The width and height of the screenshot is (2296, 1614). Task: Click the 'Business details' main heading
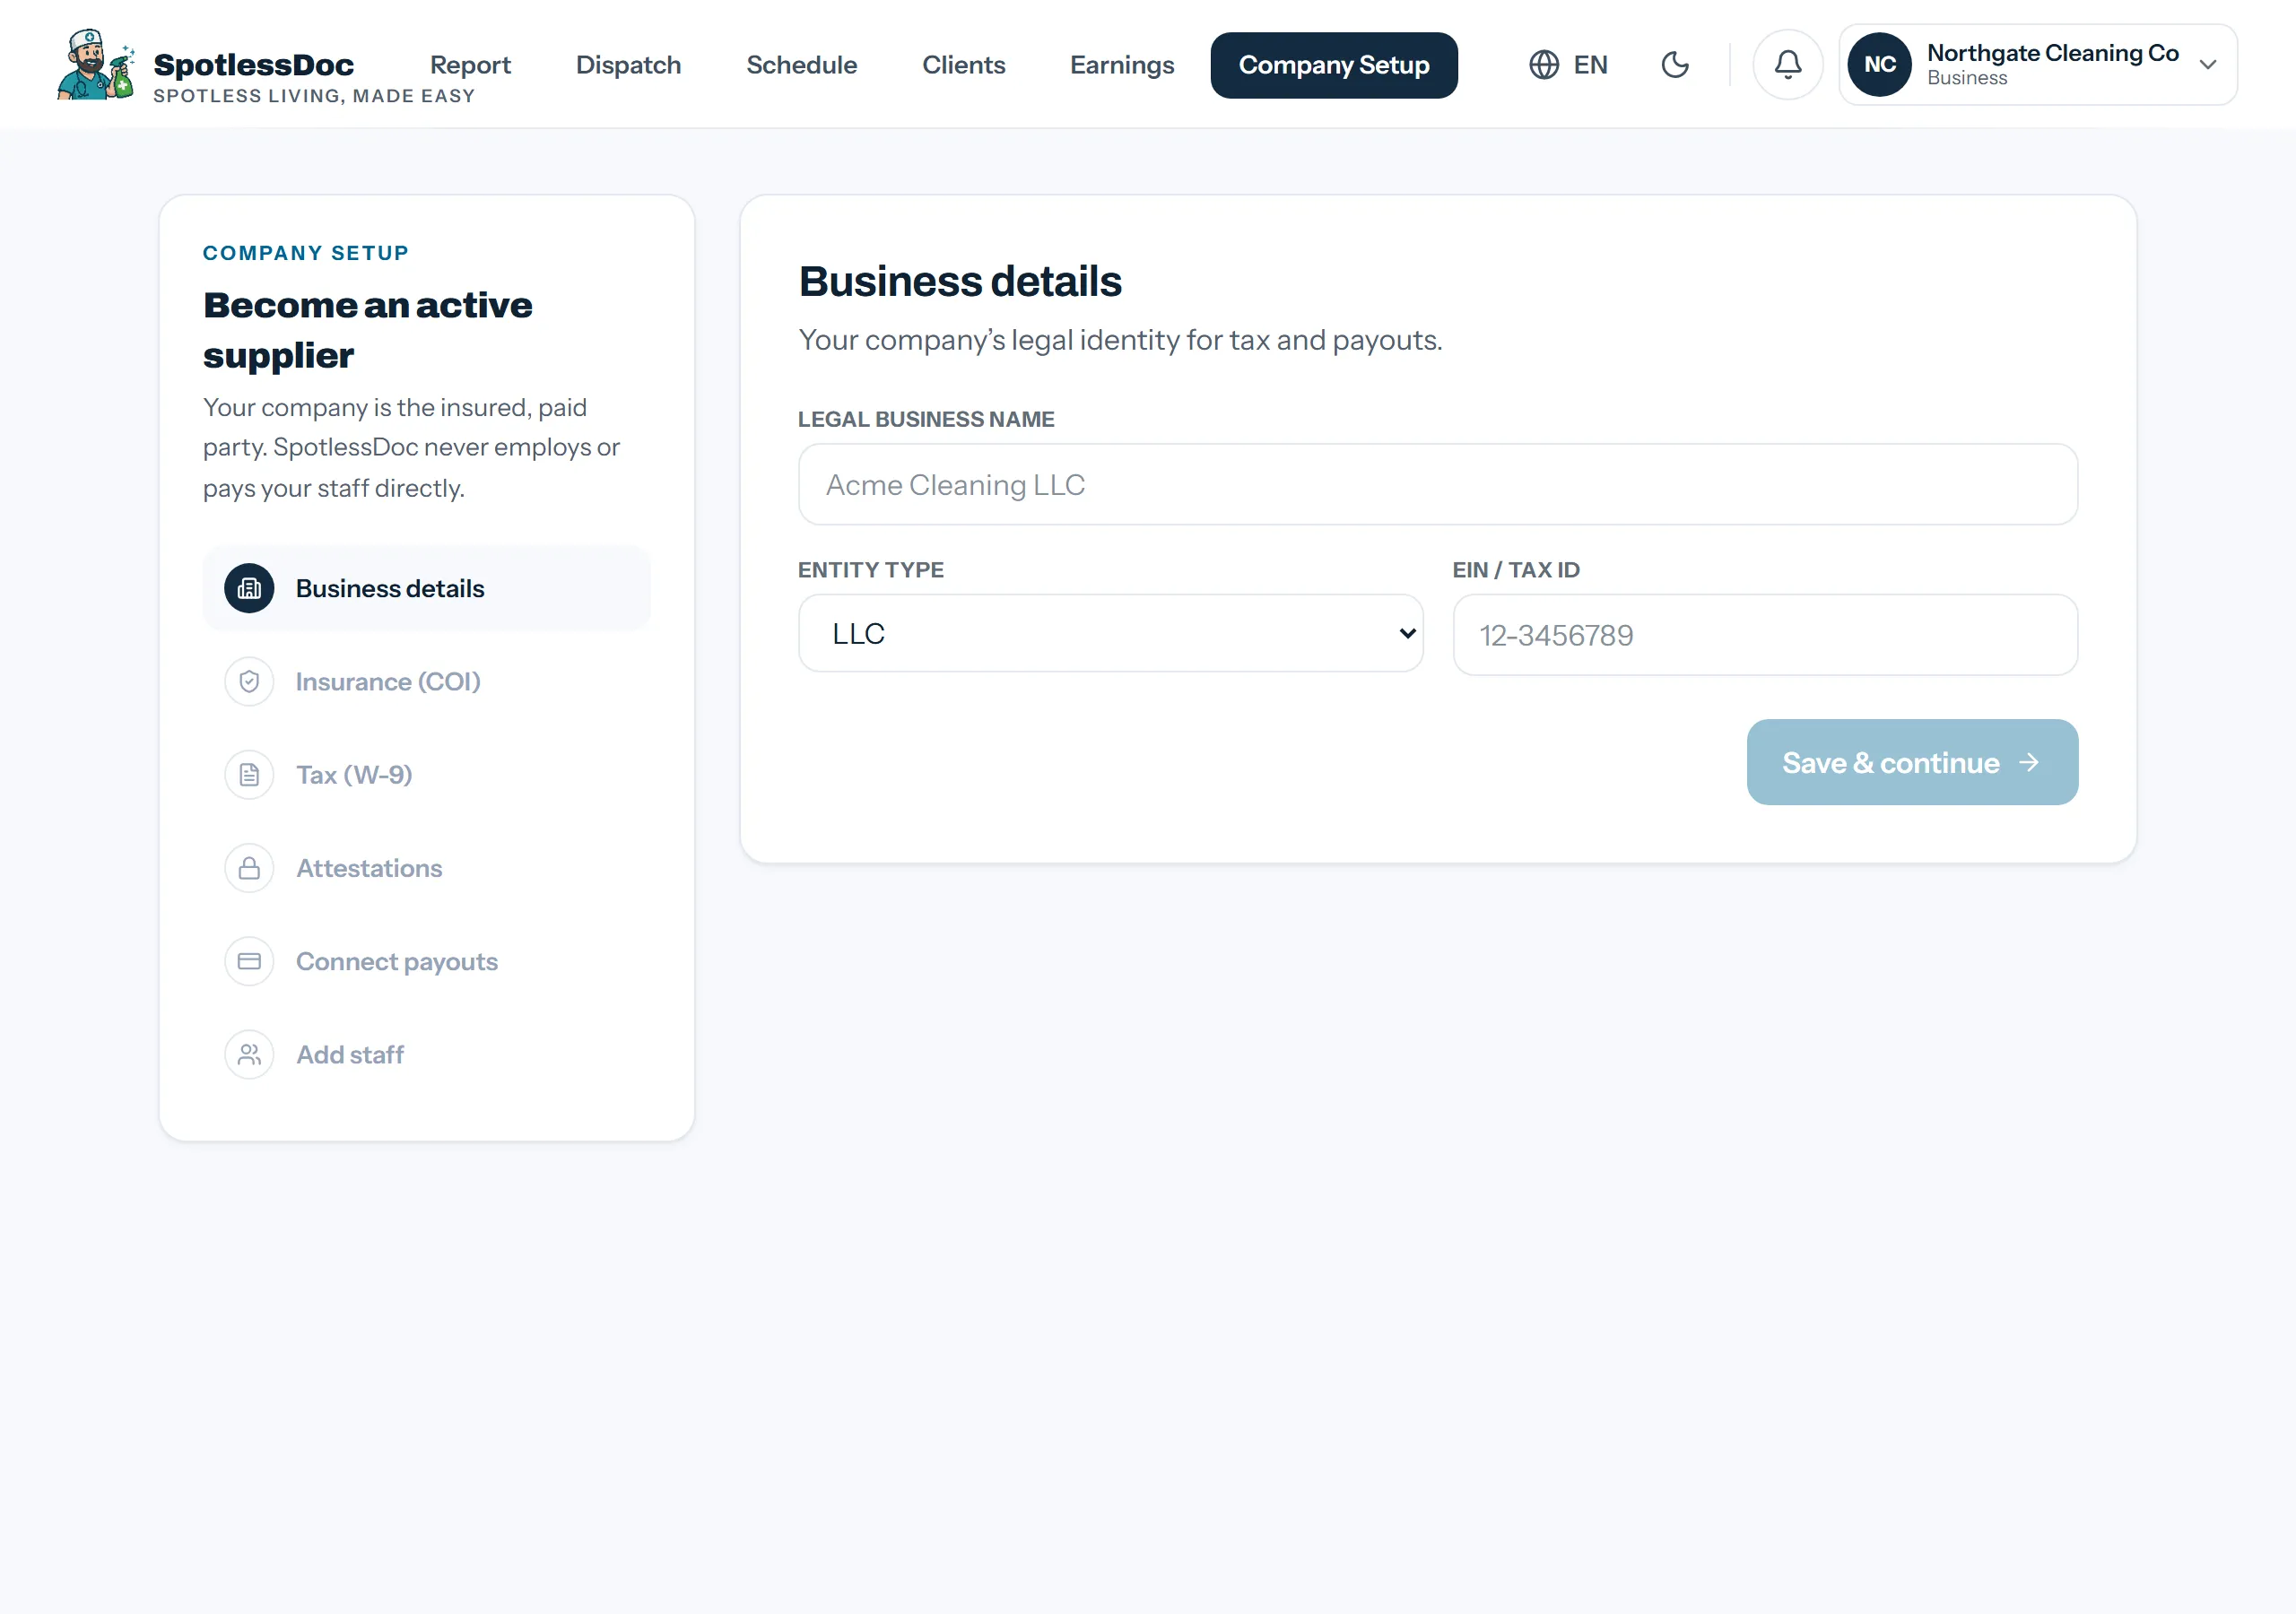(x=960, y=281)
